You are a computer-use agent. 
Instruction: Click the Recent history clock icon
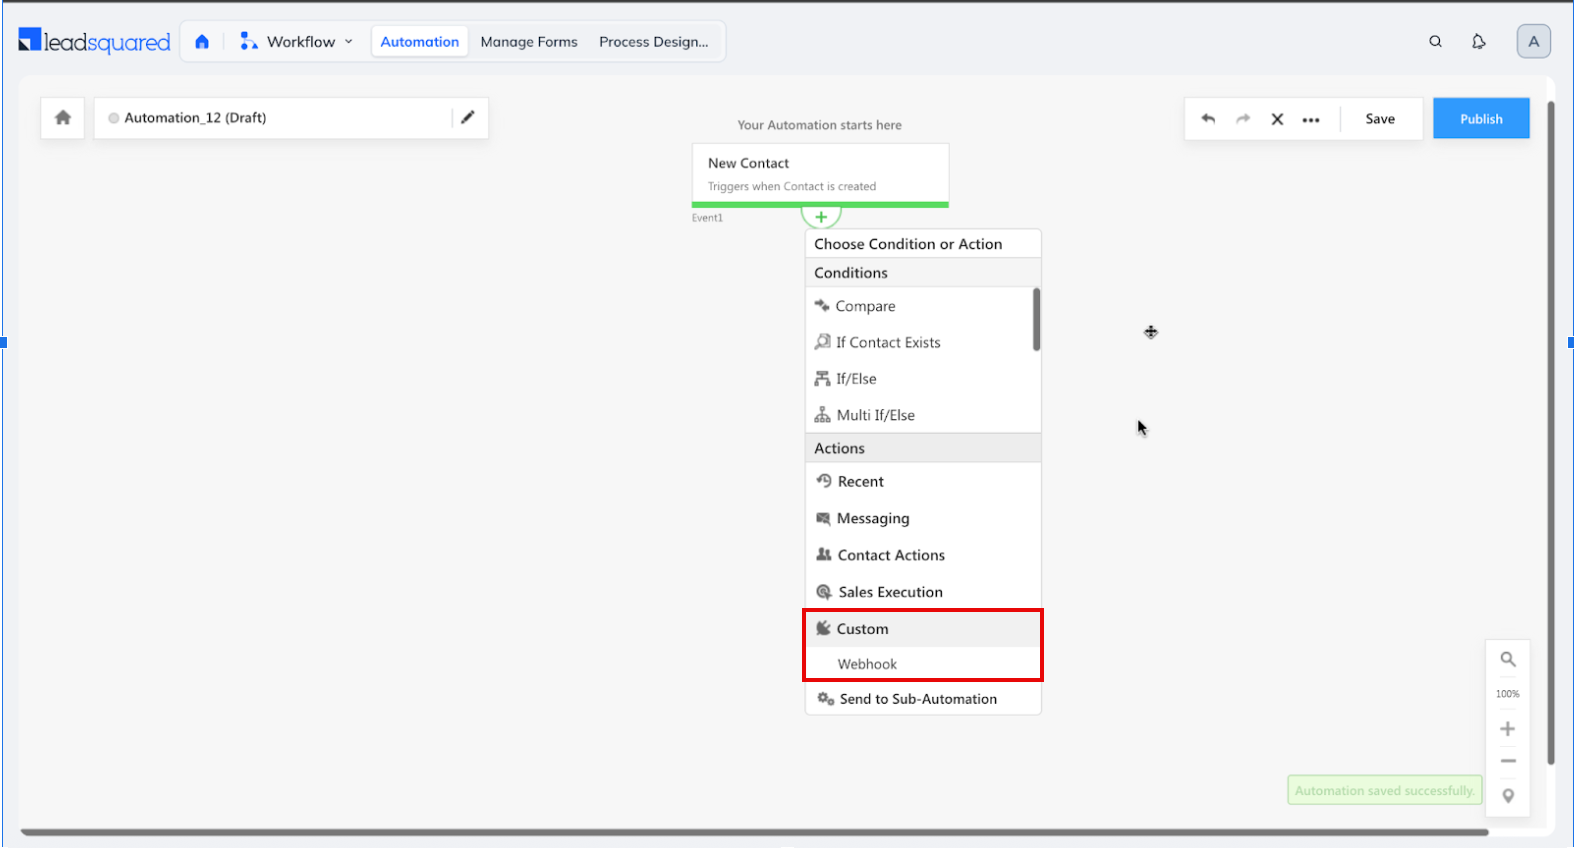pyautogui.click(x=824, y=481)
